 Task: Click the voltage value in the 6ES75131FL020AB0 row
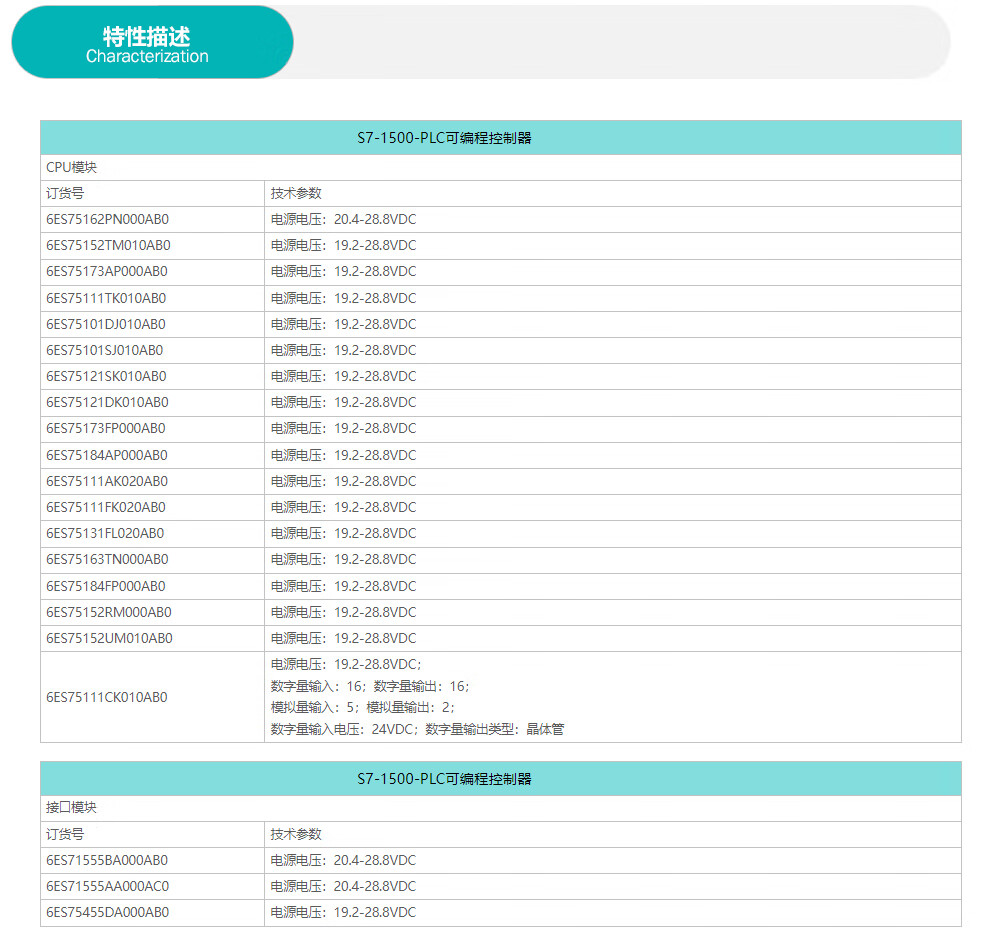click(x=375, y=534)
